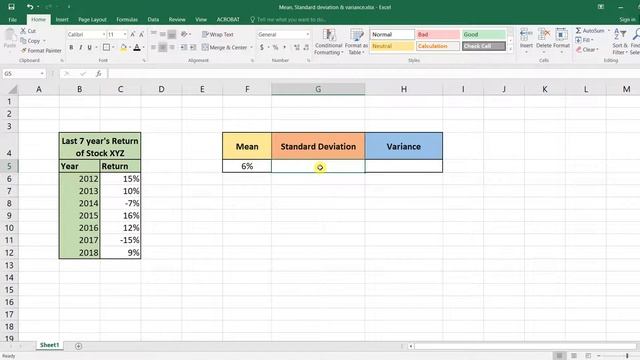The image size is (640, 360).
Task: Toggle underline formatting
Action: coord(89,48)
